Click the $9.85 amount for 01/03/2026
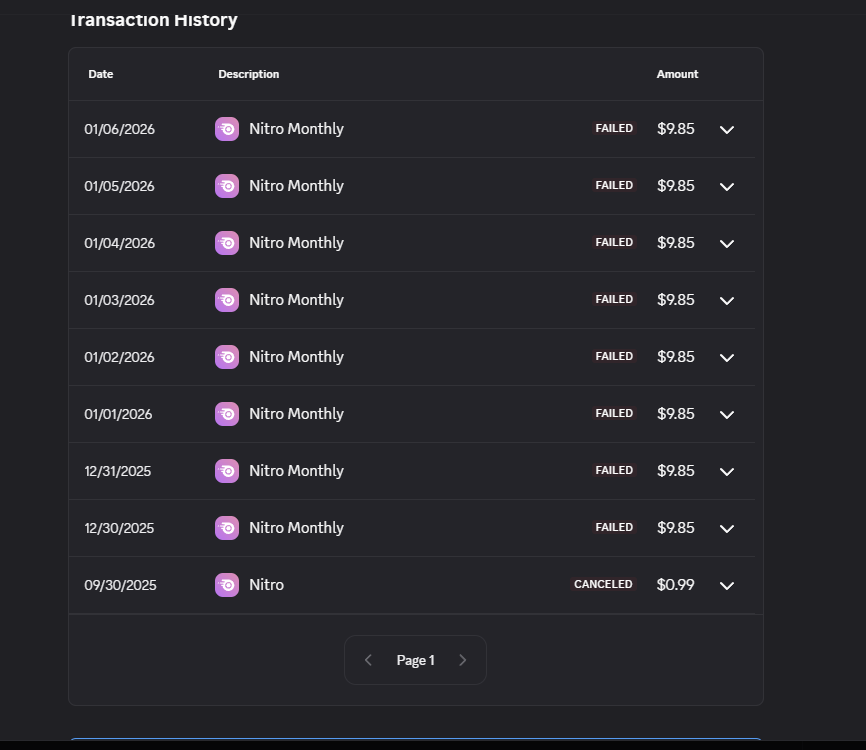The width and height of the screenshot is (866, 750). [675, 299]
